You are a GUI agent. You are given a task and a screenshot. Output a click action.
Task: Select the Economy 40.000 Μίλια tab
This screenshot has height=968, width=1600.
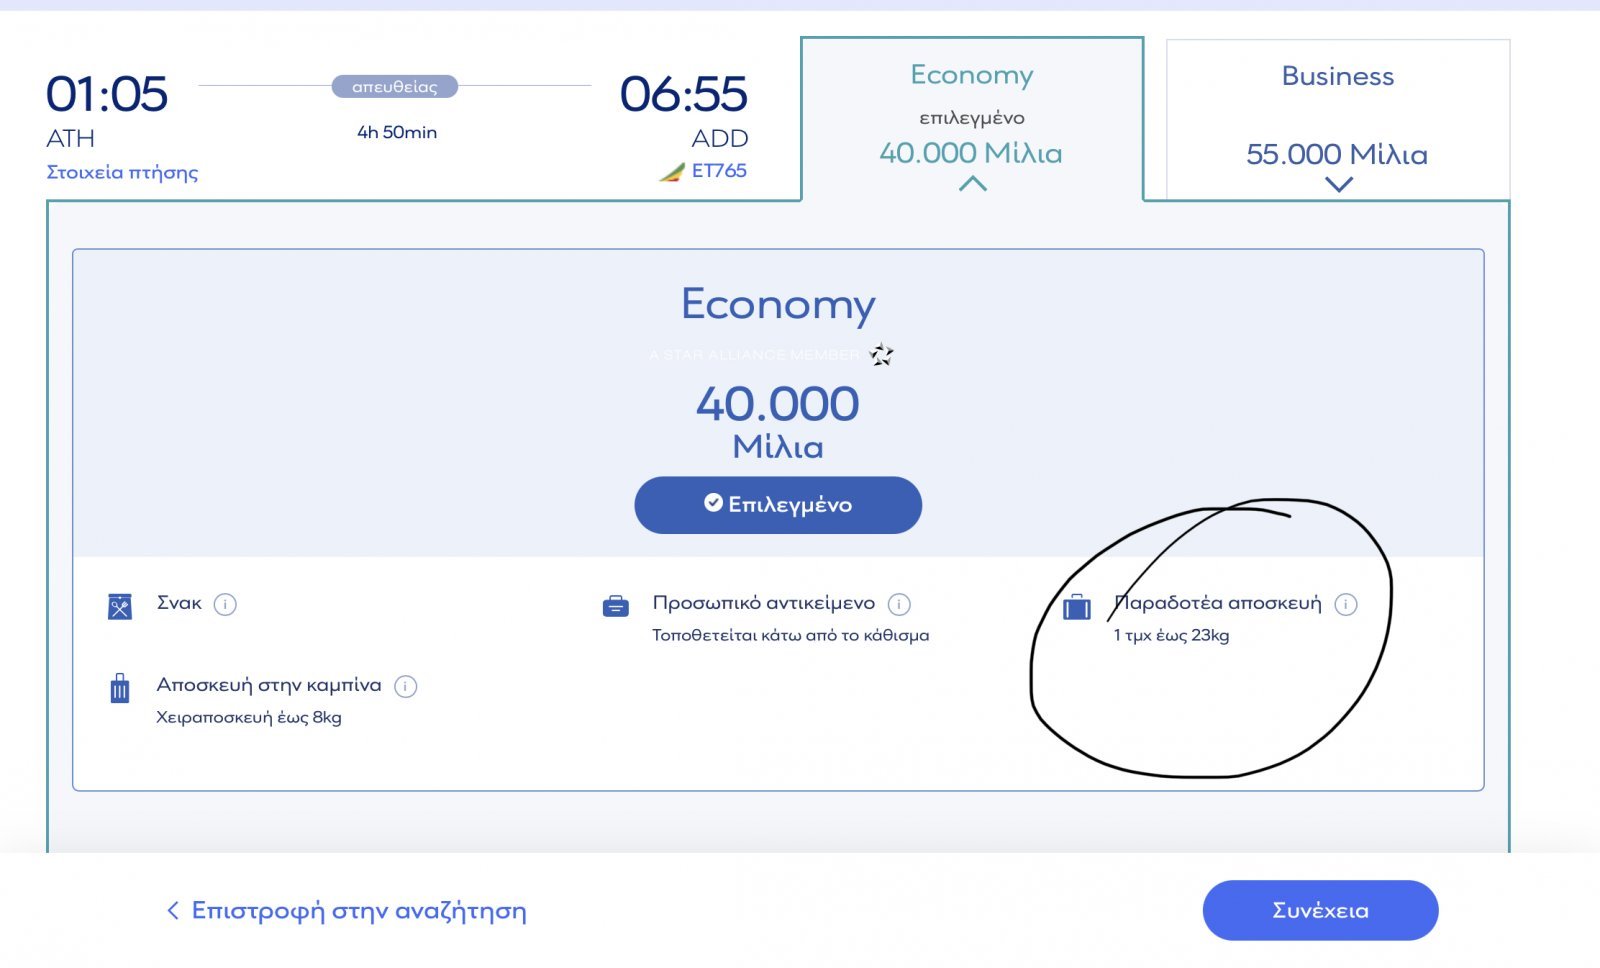point(971,118)
